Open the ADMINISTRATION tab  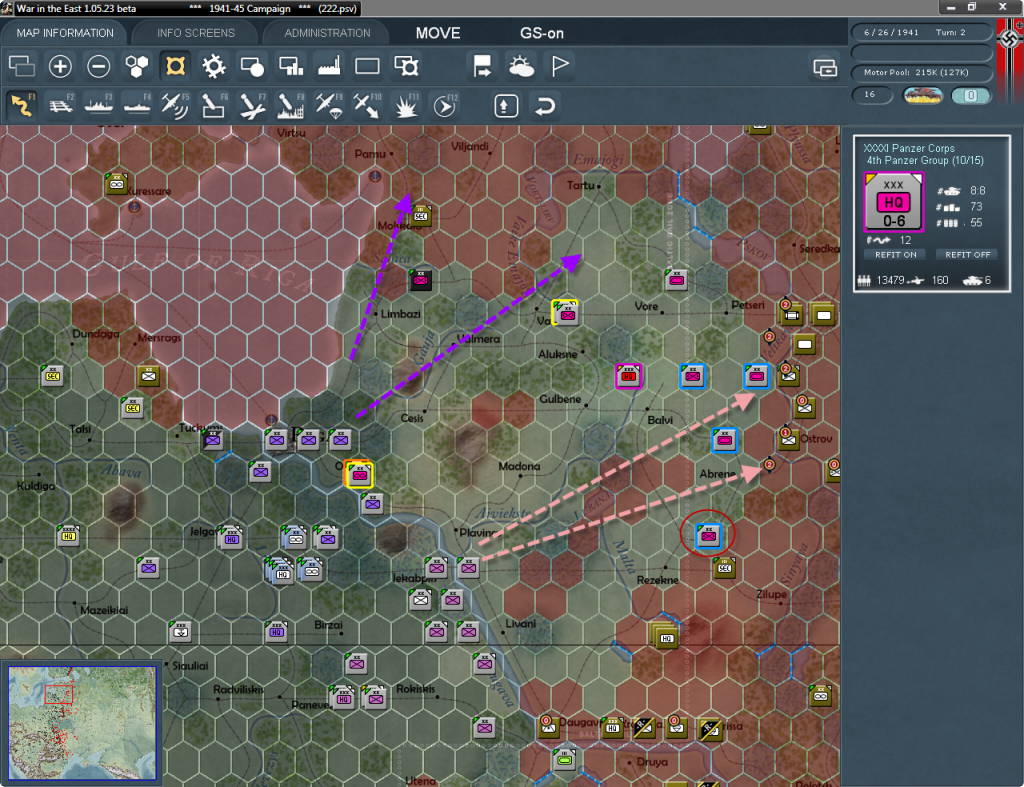(x=327, y=33)
